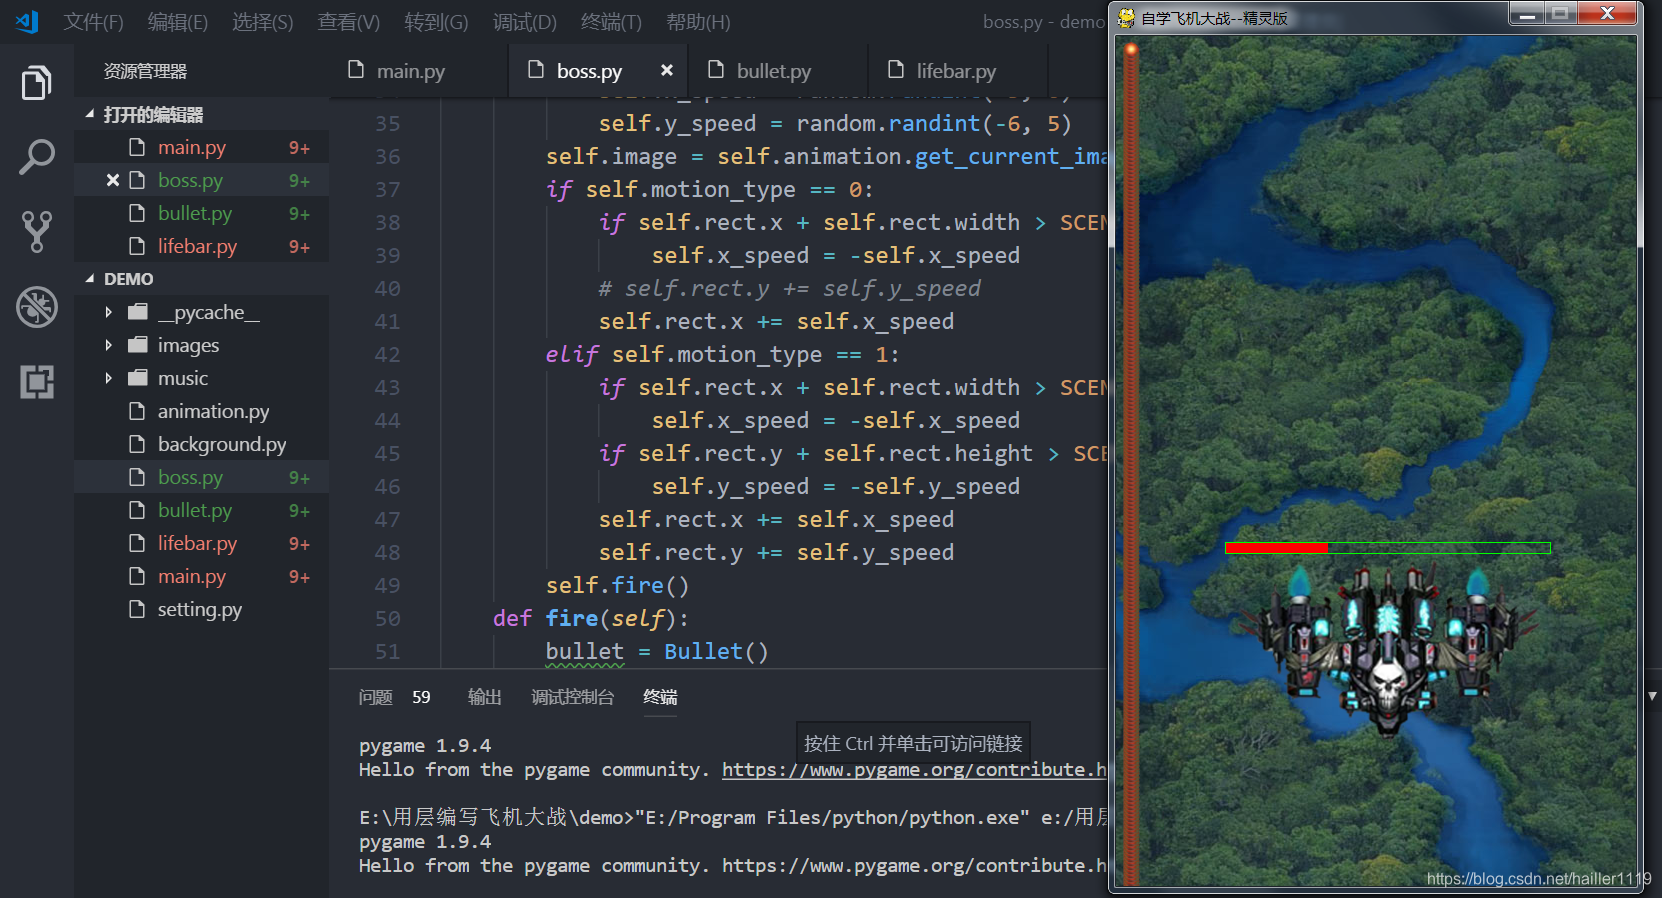This screenshot has width=1662, height=898.
Task: Click the VS Code logo icon
Action: (27, 21)
